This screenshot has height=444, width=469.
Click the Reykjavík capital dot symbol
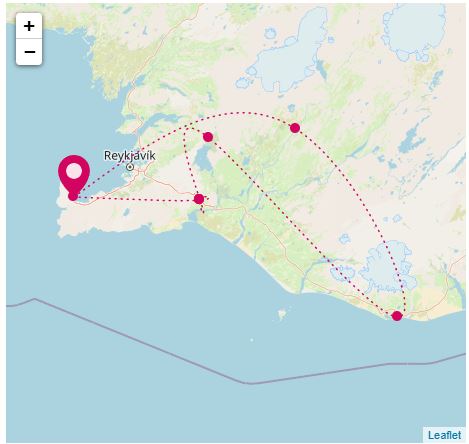pyautogui.click(x=130, y=167)
